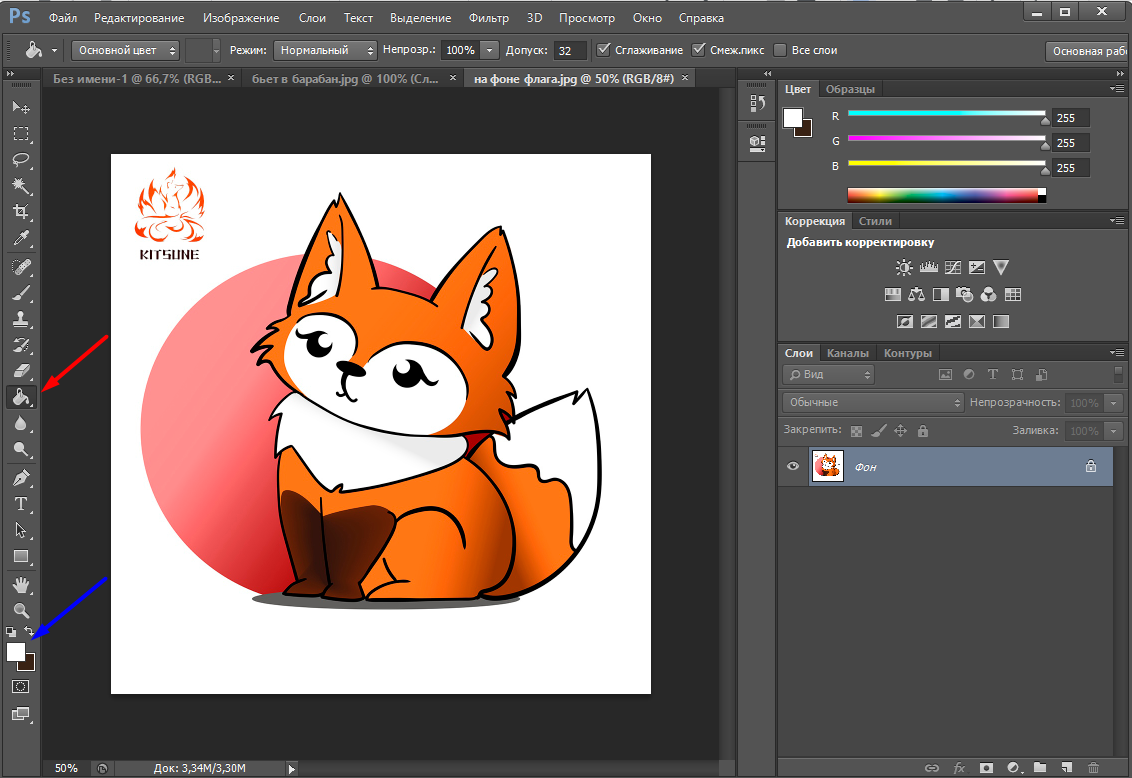The image size is (1132, 778).
Task: Switch to the Образцы tab
Action: pos(850,89)
